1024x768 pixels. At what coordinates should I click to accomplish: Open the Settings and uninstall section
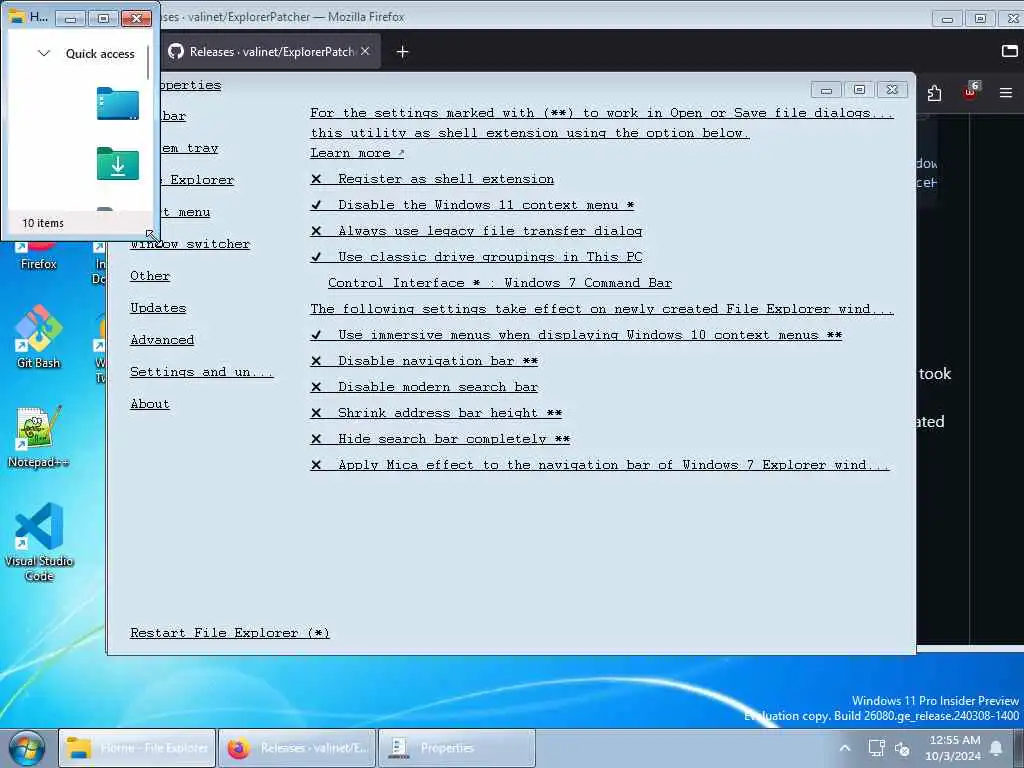[x=202, y=372]
